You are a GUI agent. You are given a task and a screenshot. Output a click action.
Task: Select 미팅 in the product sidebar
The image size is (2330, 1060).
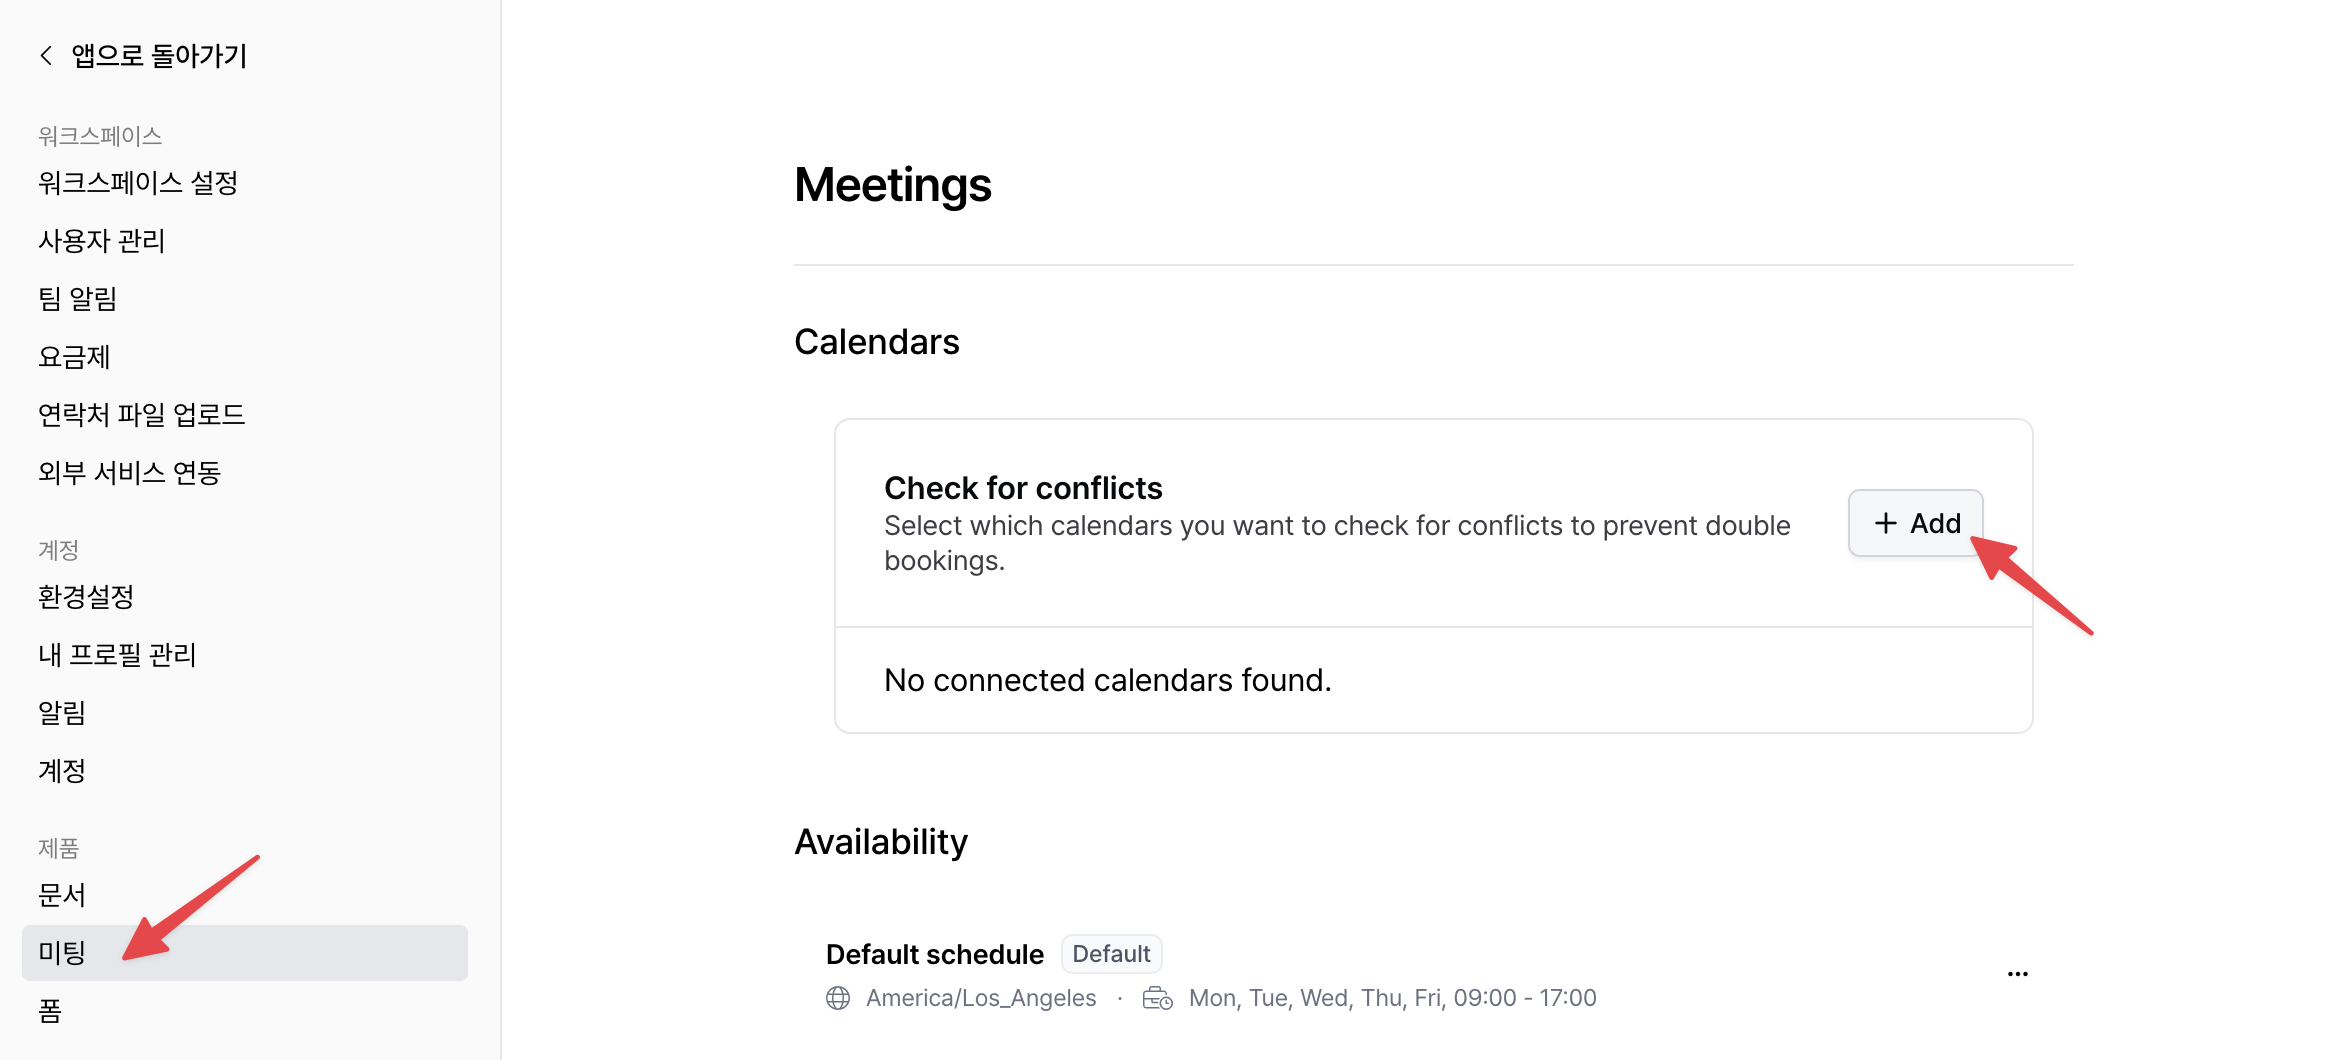[x=63, y=952]
